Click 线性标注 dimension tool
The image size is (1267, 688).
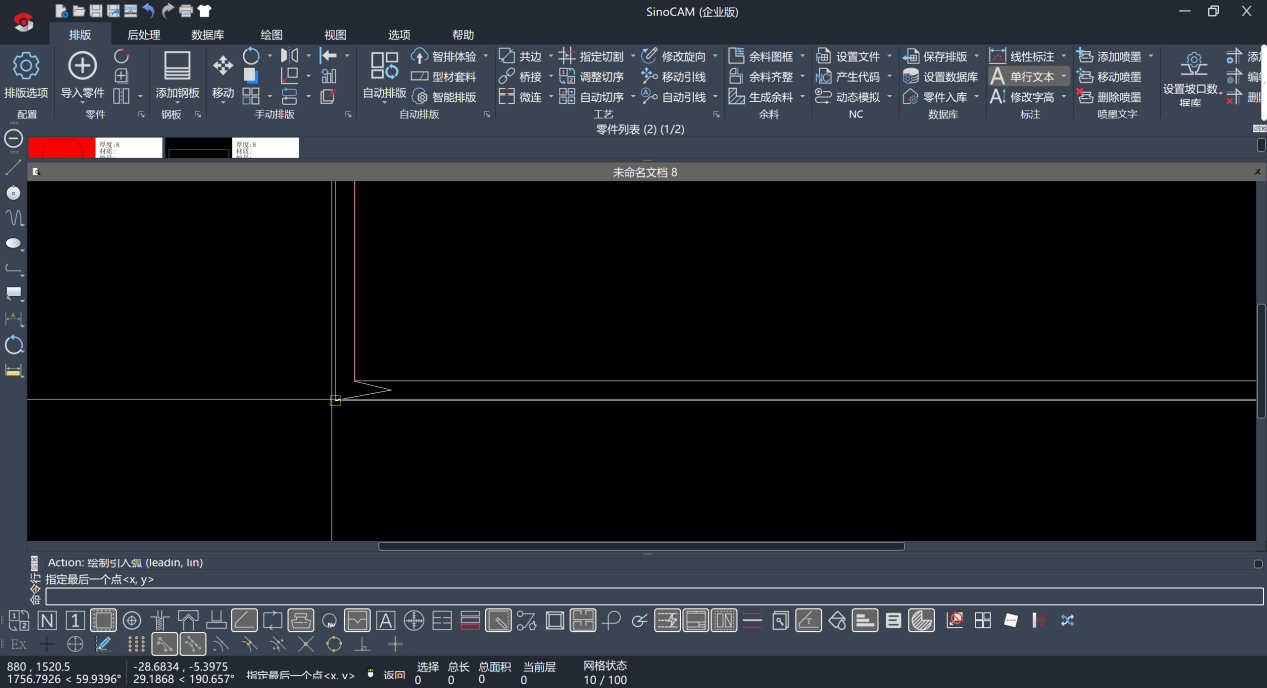point(1022,57)
